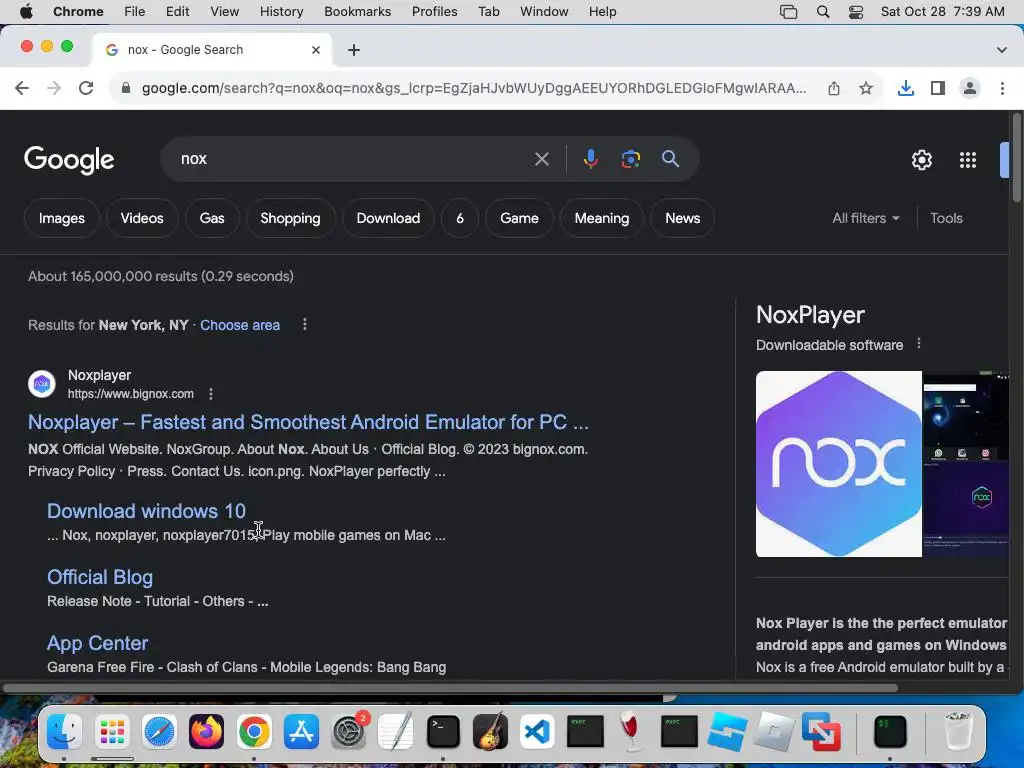
Task: Filter results by Images
Action: (x=61, y=218)
